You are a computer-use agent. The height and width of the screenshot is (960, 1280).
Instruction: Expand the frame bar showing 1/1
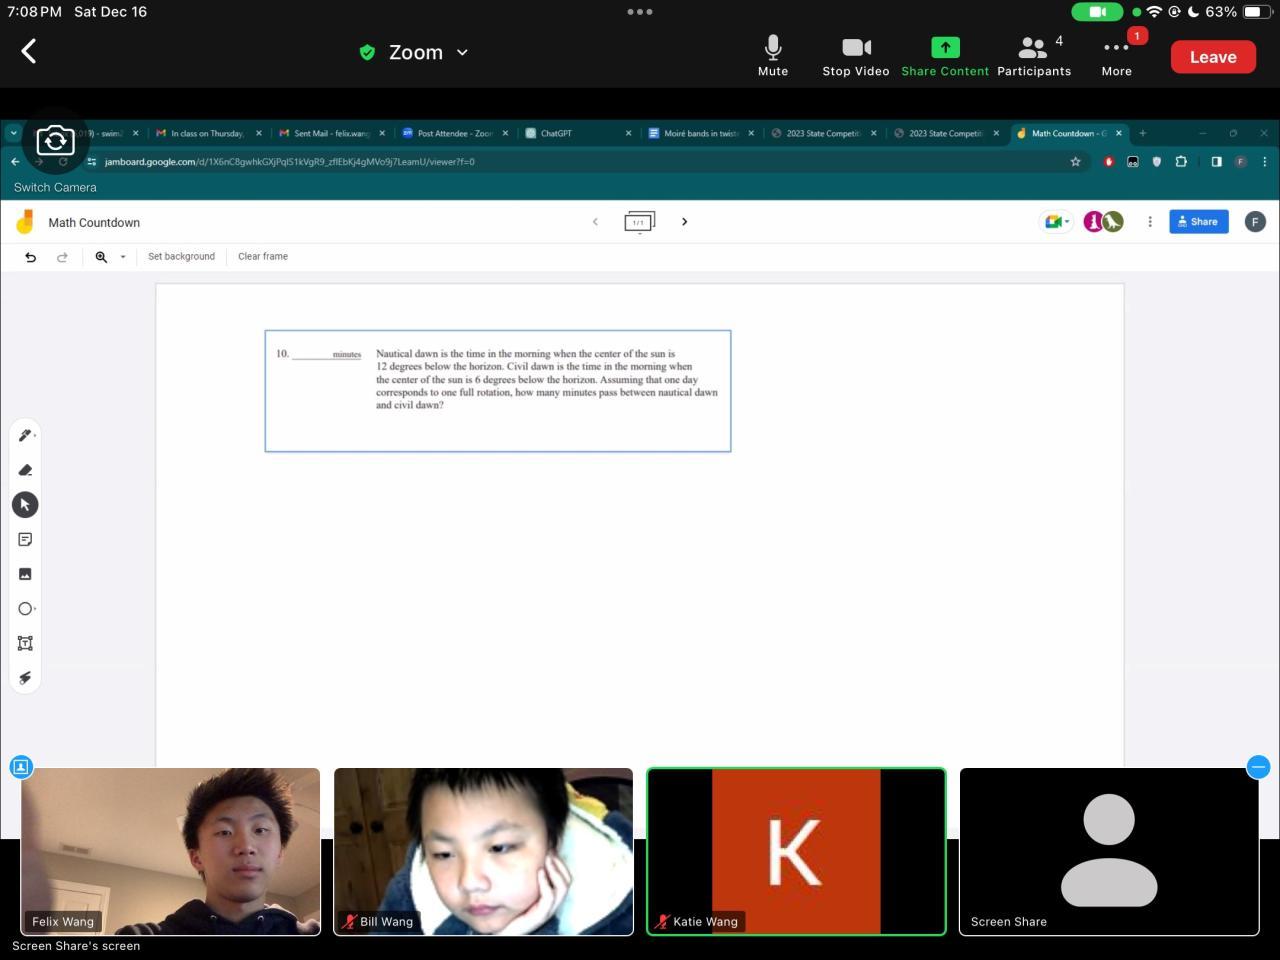tap(639, 222)
